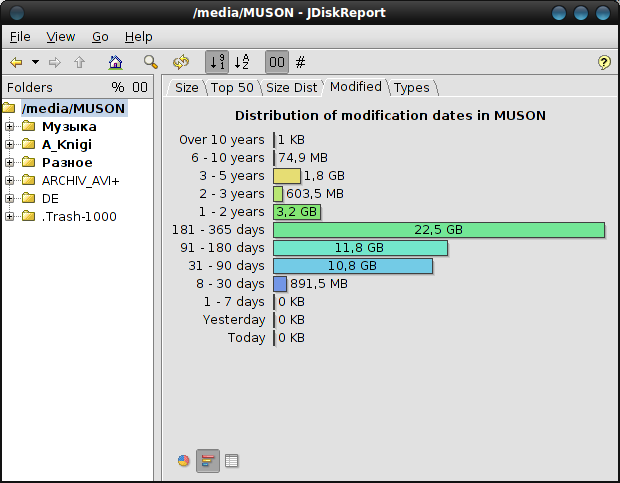
Task: Switch to the Size Dist tab
Action: (x=292, y=87)
